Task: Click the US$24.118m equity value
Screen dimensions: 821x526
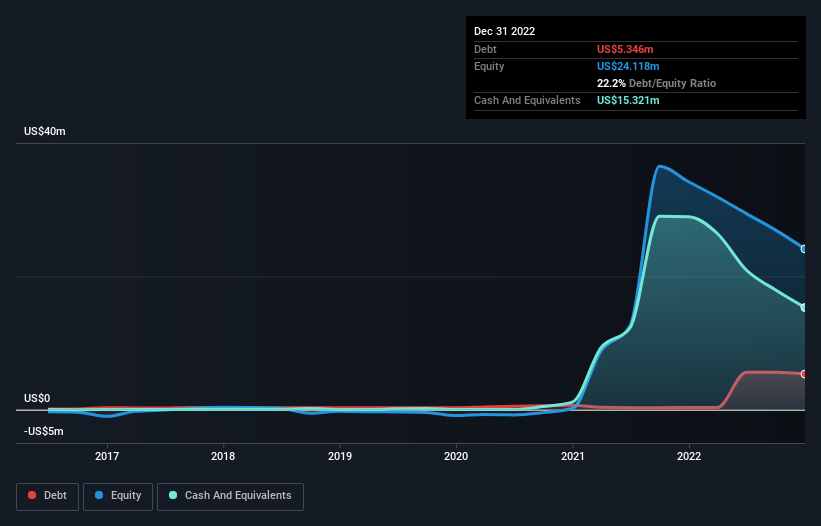Action: pos(628,66)
